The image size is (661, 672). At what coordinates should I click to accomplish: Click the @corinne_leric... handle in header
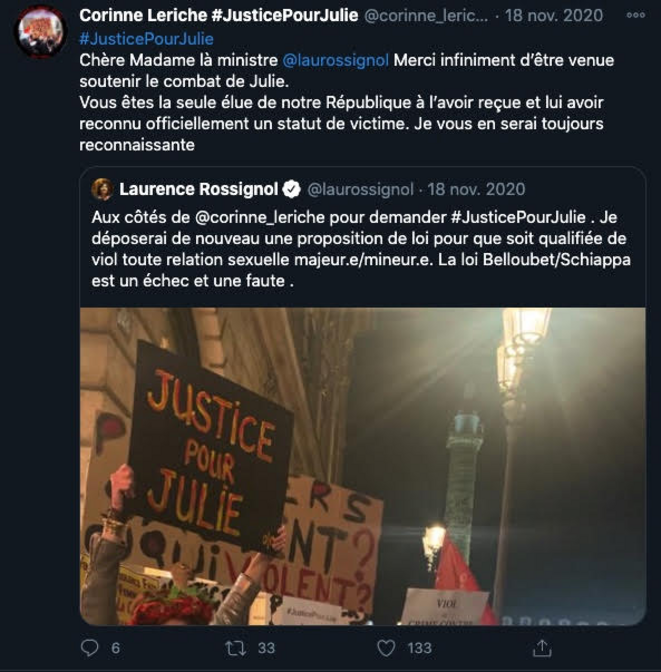[x=426, y=15]
